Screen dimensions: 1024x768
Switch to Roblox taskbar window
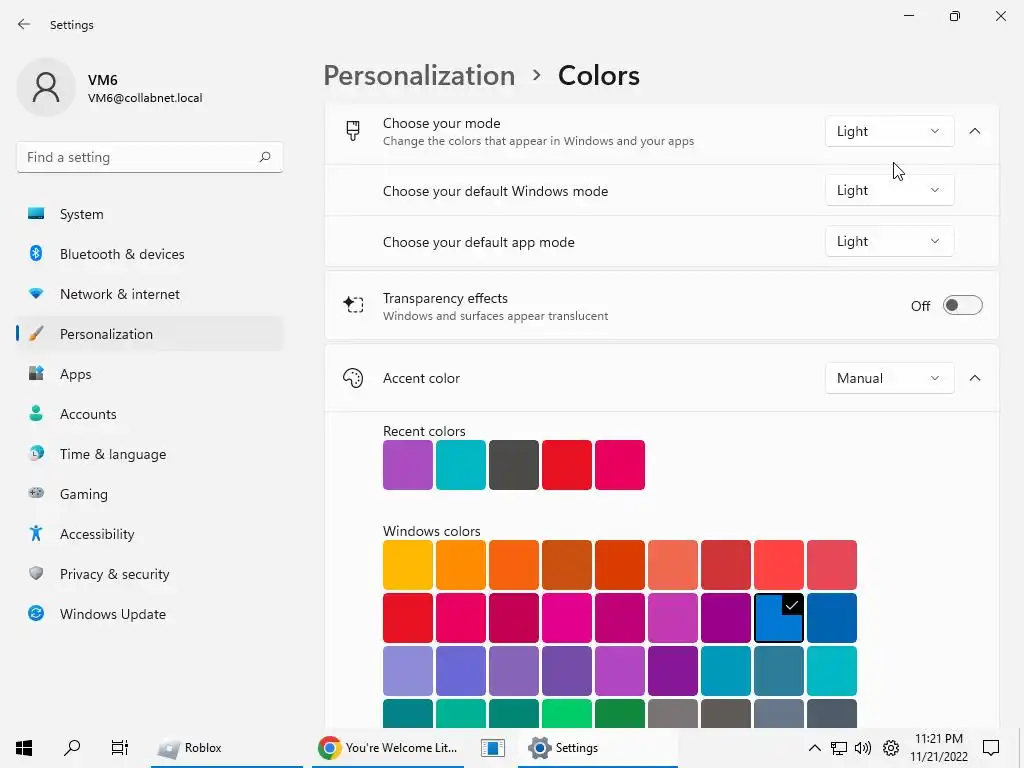pos(226,748)
